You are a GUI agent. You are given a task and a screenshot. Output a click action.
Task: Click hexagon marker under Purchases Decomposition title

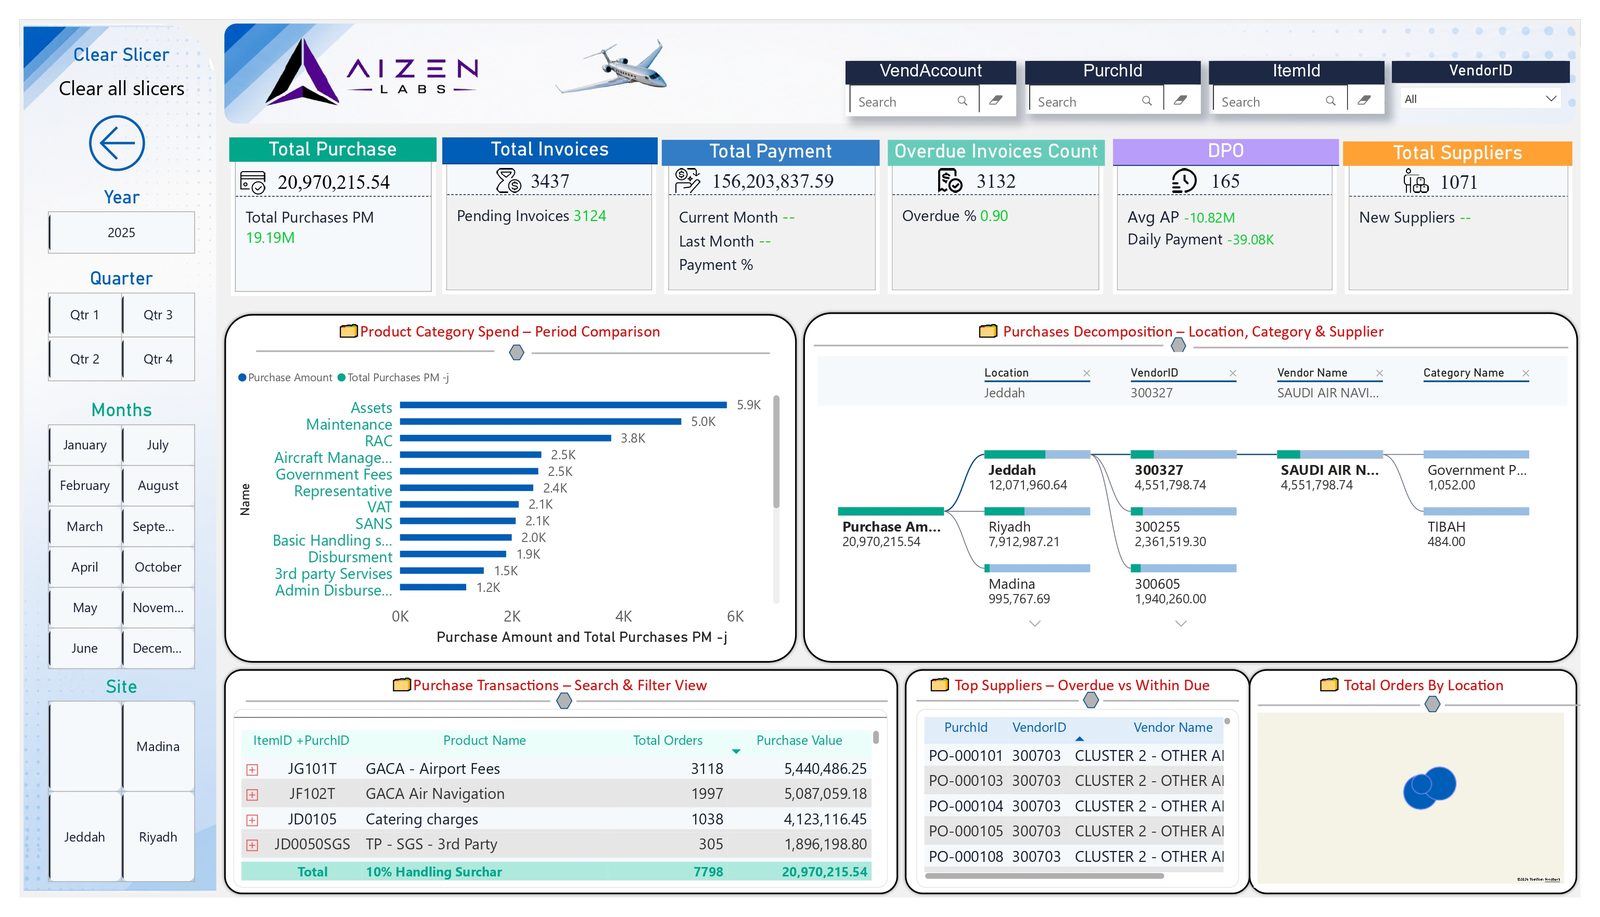pyautogui.click(x=1178, y=344)
